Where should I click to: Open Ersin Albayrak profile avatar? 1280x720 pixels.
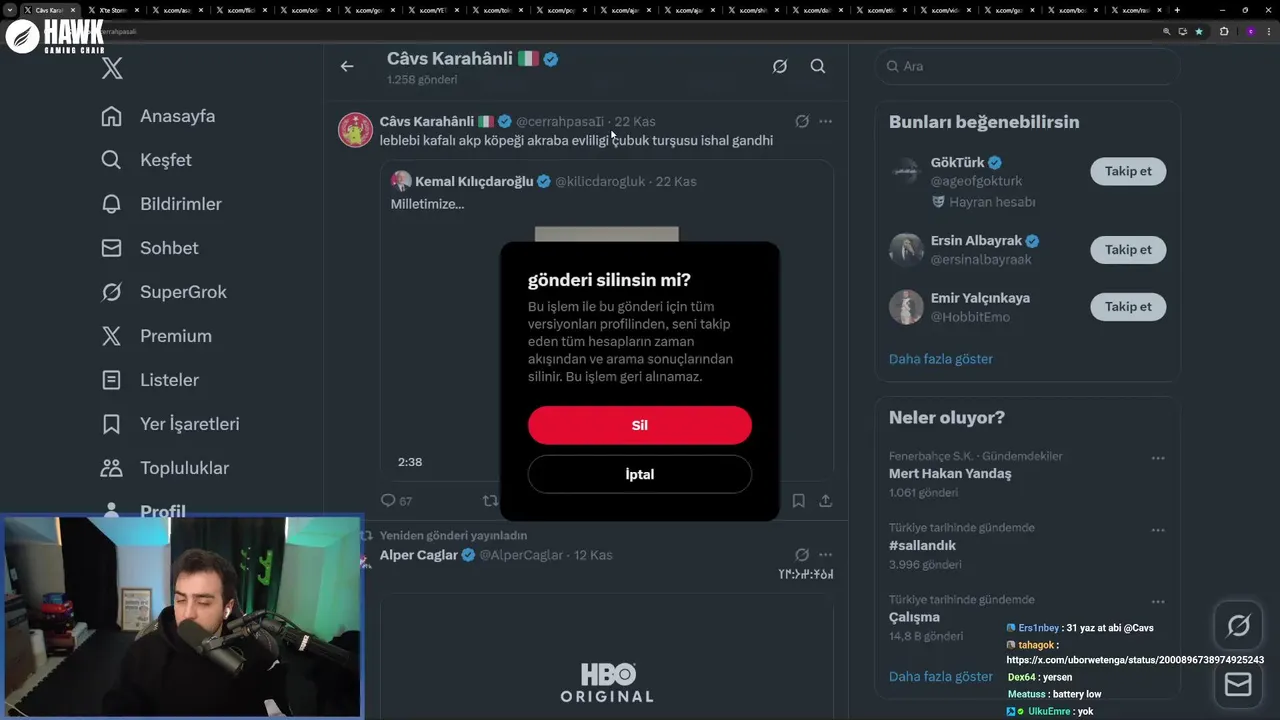[906, 250]
